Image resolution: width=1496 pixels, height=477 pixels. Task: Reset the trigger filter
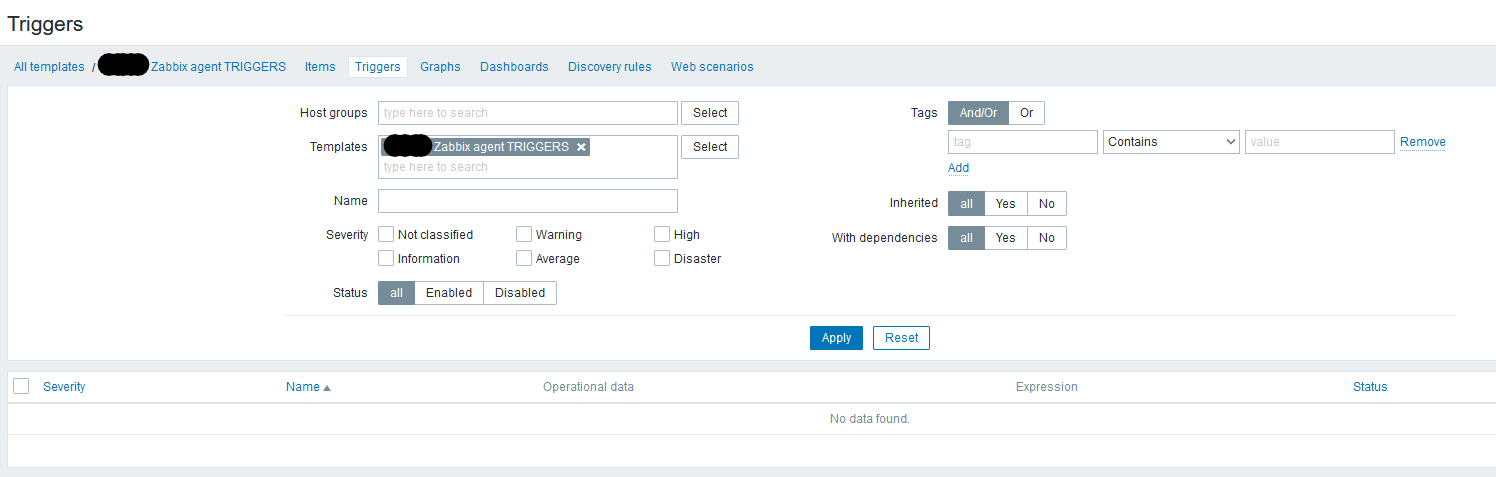tap(901, 338)
